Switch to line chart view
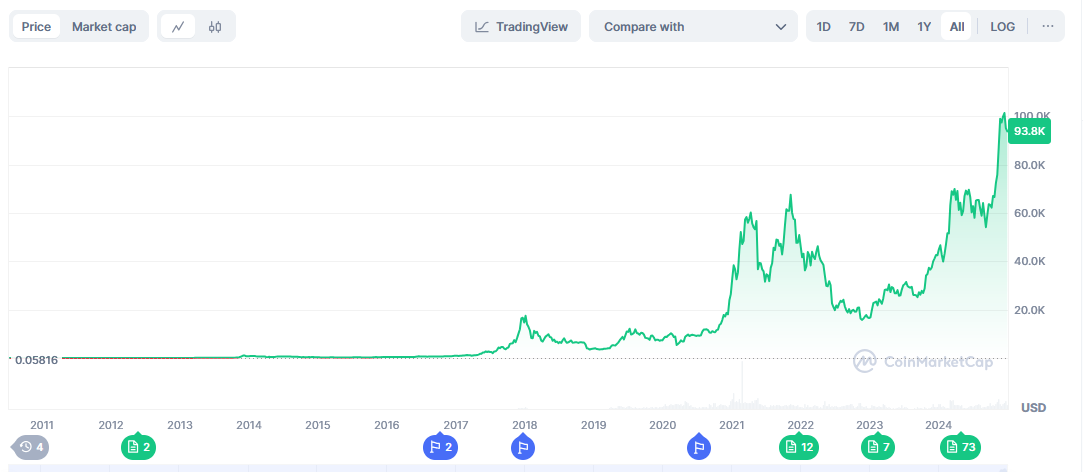Screen dimensions: 1083x472 pos(179,27)
